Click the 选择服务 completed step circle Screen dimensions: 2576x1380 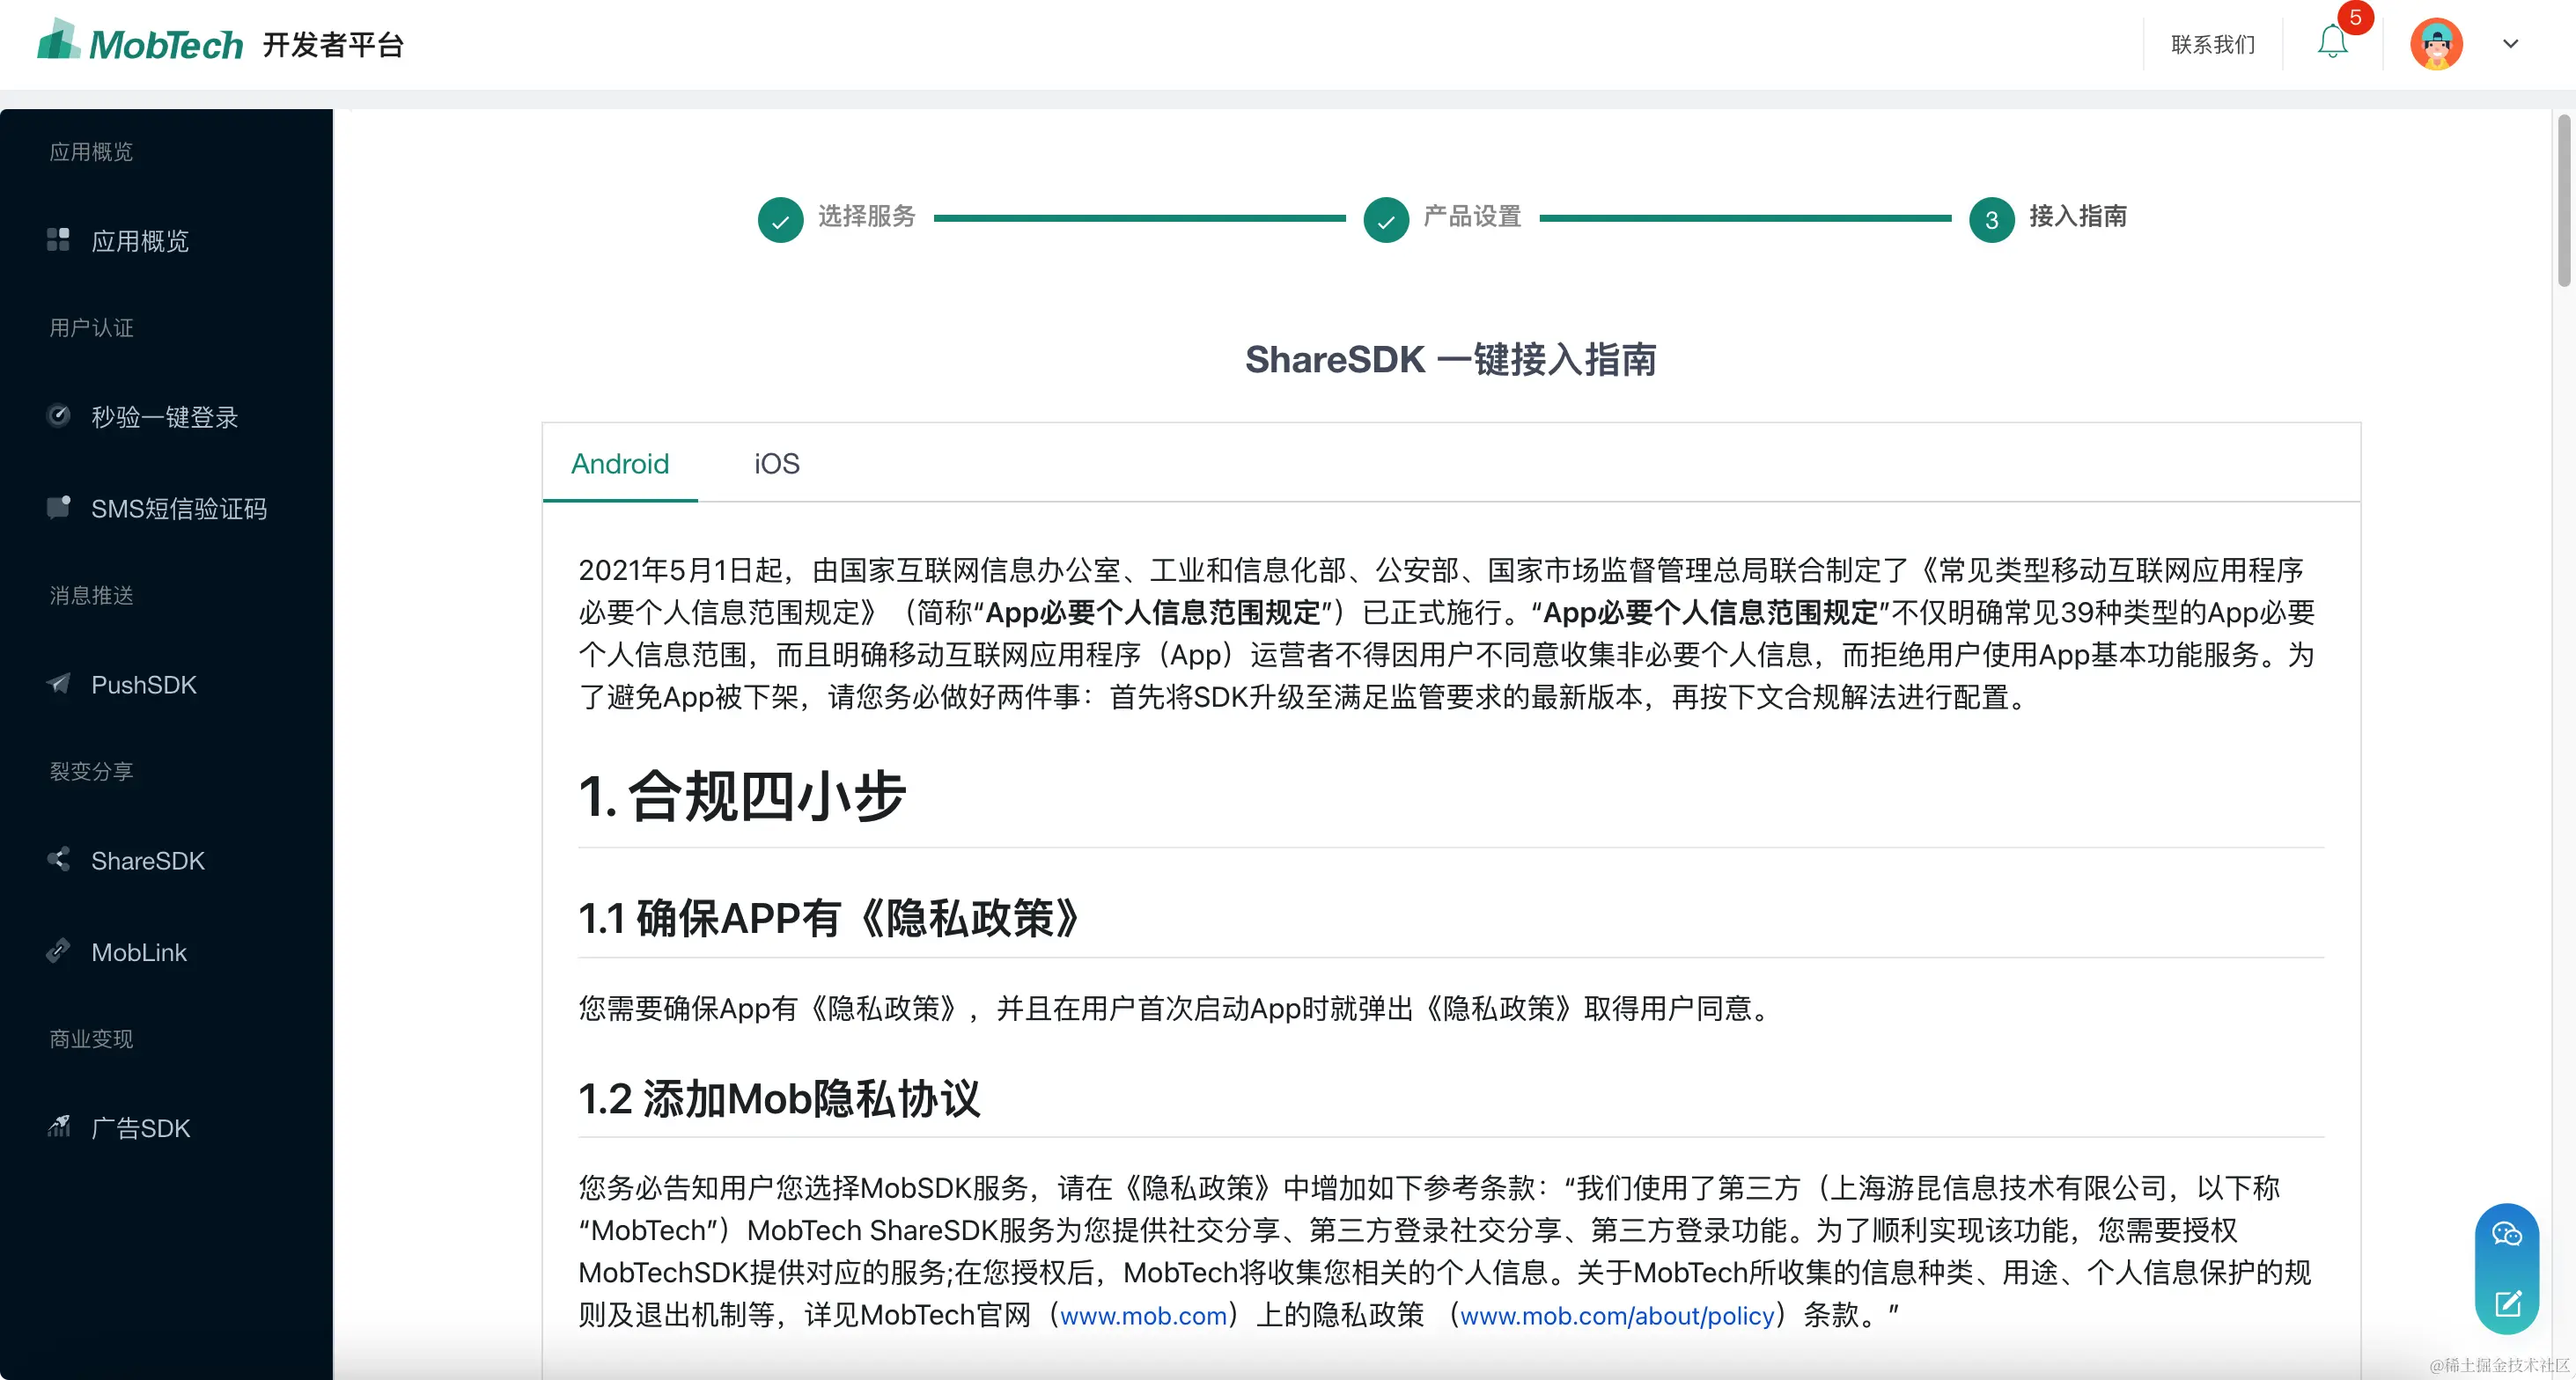[x=780, y=219]
